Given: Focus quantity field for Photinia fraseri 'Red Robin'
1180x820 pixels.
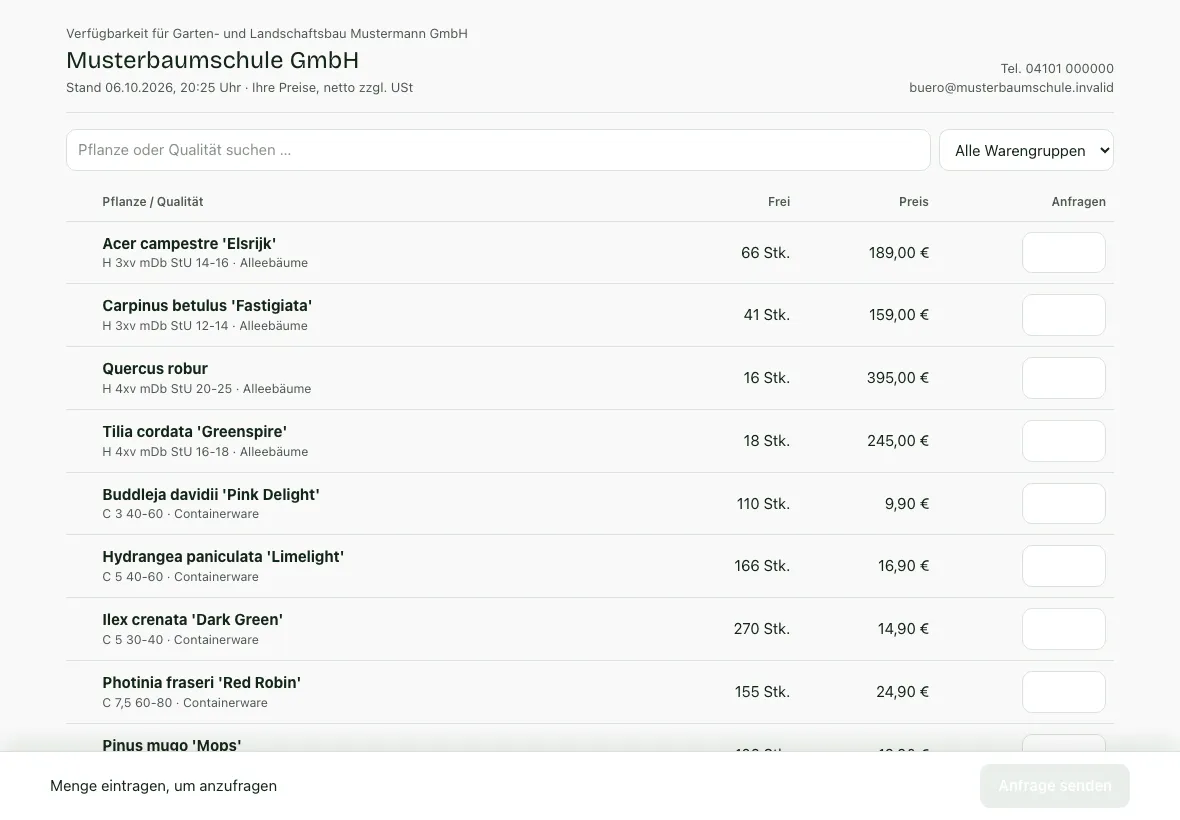Looking at the screenshot, I should (1063, 692).
